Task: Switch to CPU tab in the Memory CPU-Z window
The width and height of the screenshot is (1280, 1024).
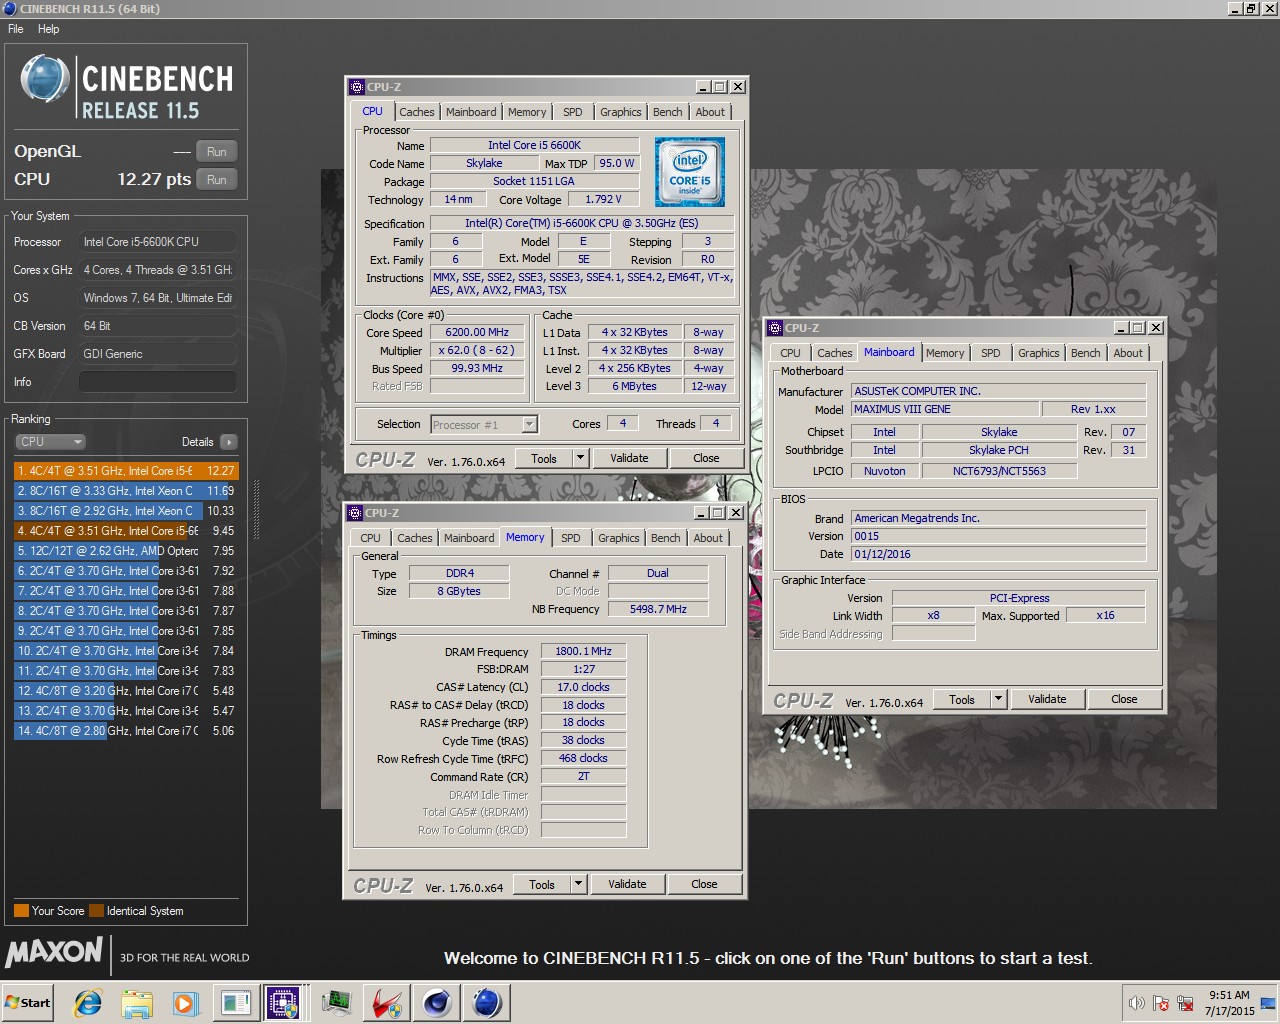Action: pyautogui.click(x=371, y=538)
